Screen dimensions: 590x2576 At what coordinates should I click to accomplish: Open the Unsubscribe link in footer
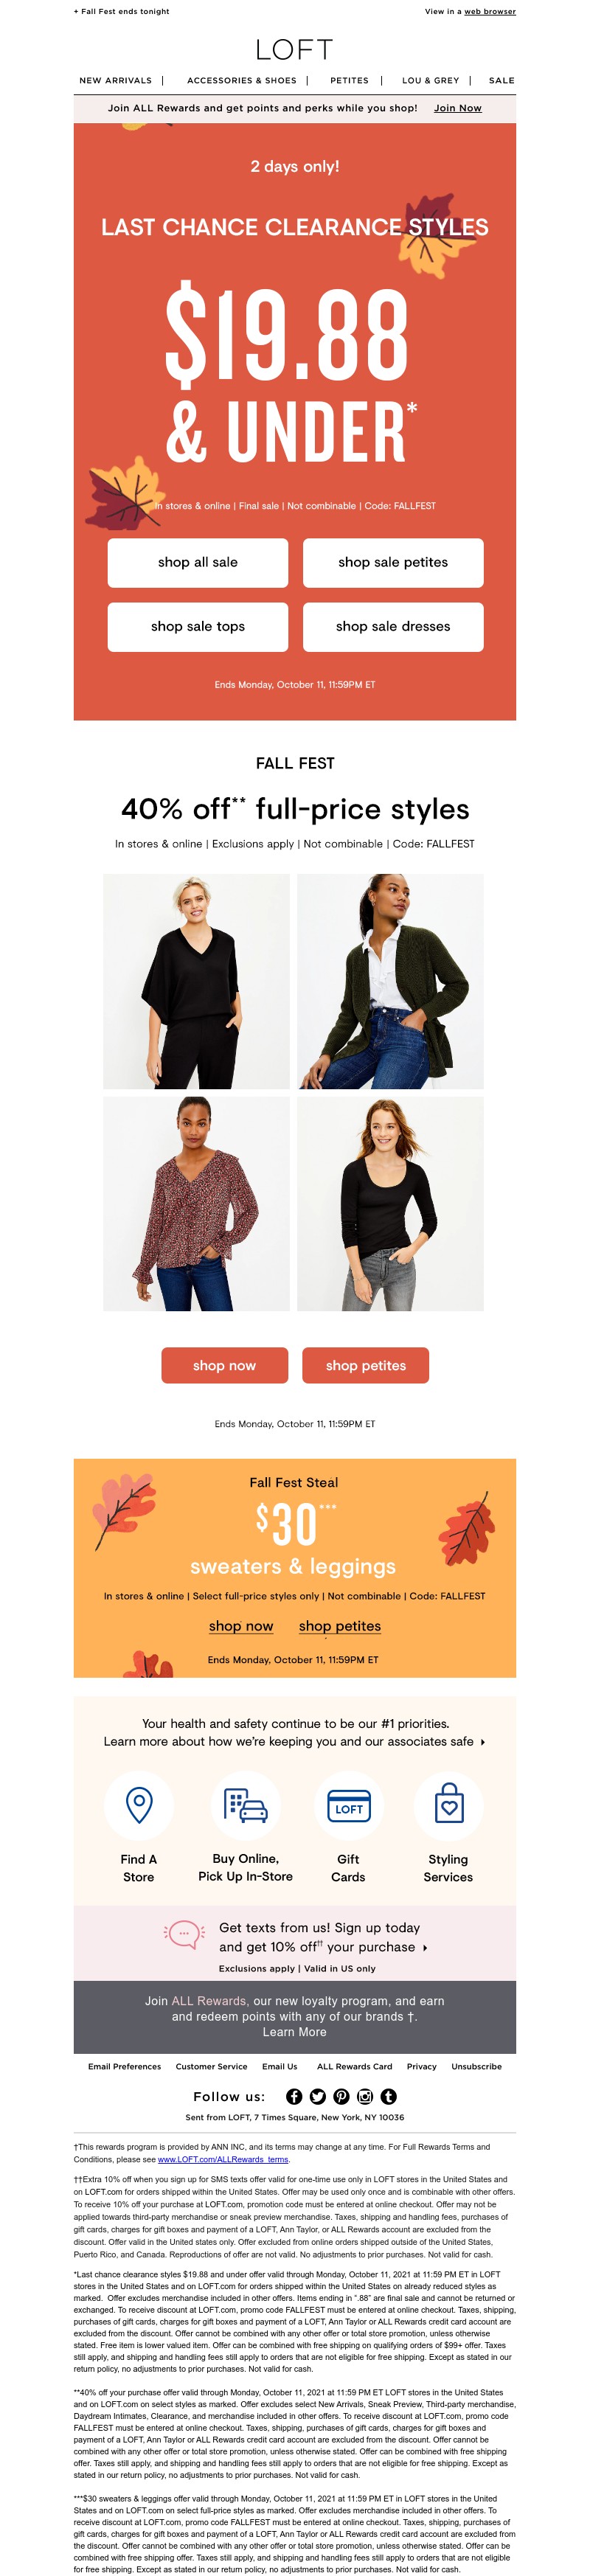click(477, 2066)
